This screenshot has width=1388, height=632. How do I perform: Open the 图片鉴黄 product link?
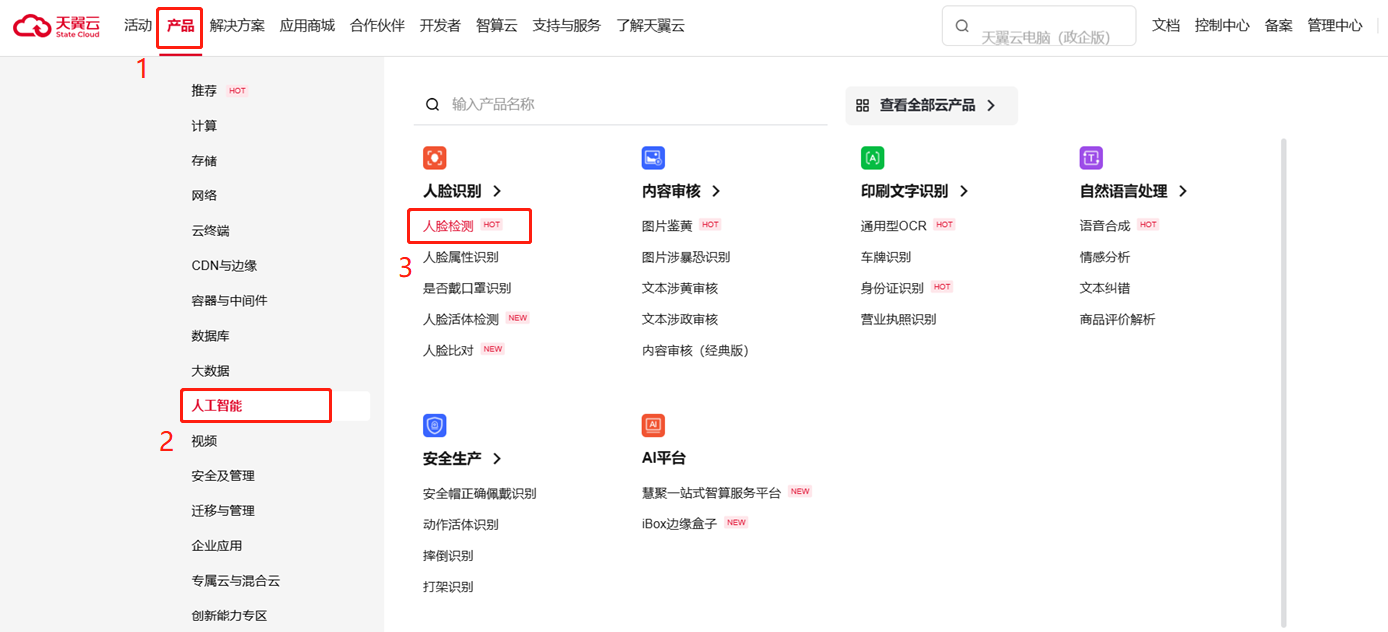pyautogui.click(x=667, y=226)
